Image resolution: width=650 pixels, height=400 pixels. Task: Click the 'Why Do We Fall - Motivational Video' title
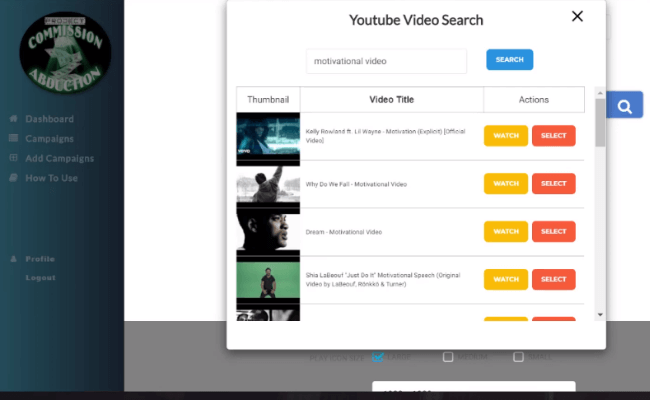coord(356,184)
